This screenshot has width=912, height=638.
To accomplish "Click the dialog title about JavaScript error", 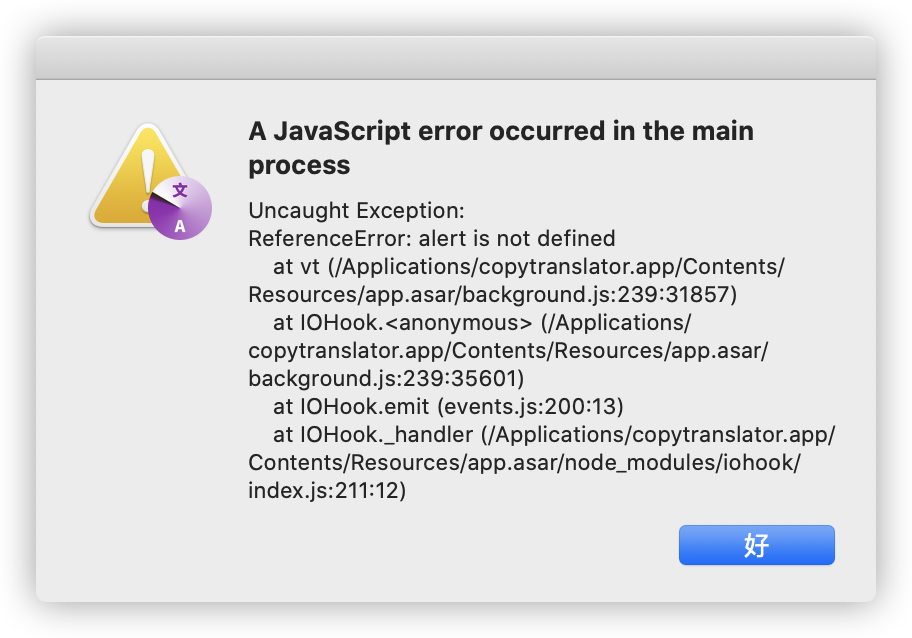I will point(500,131).
